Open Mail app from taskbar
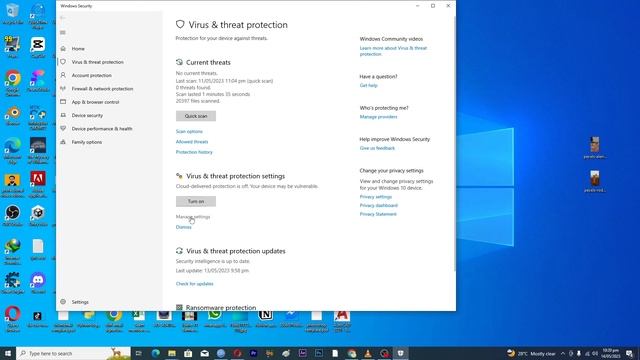640x360 pixels. pos(204,353)
